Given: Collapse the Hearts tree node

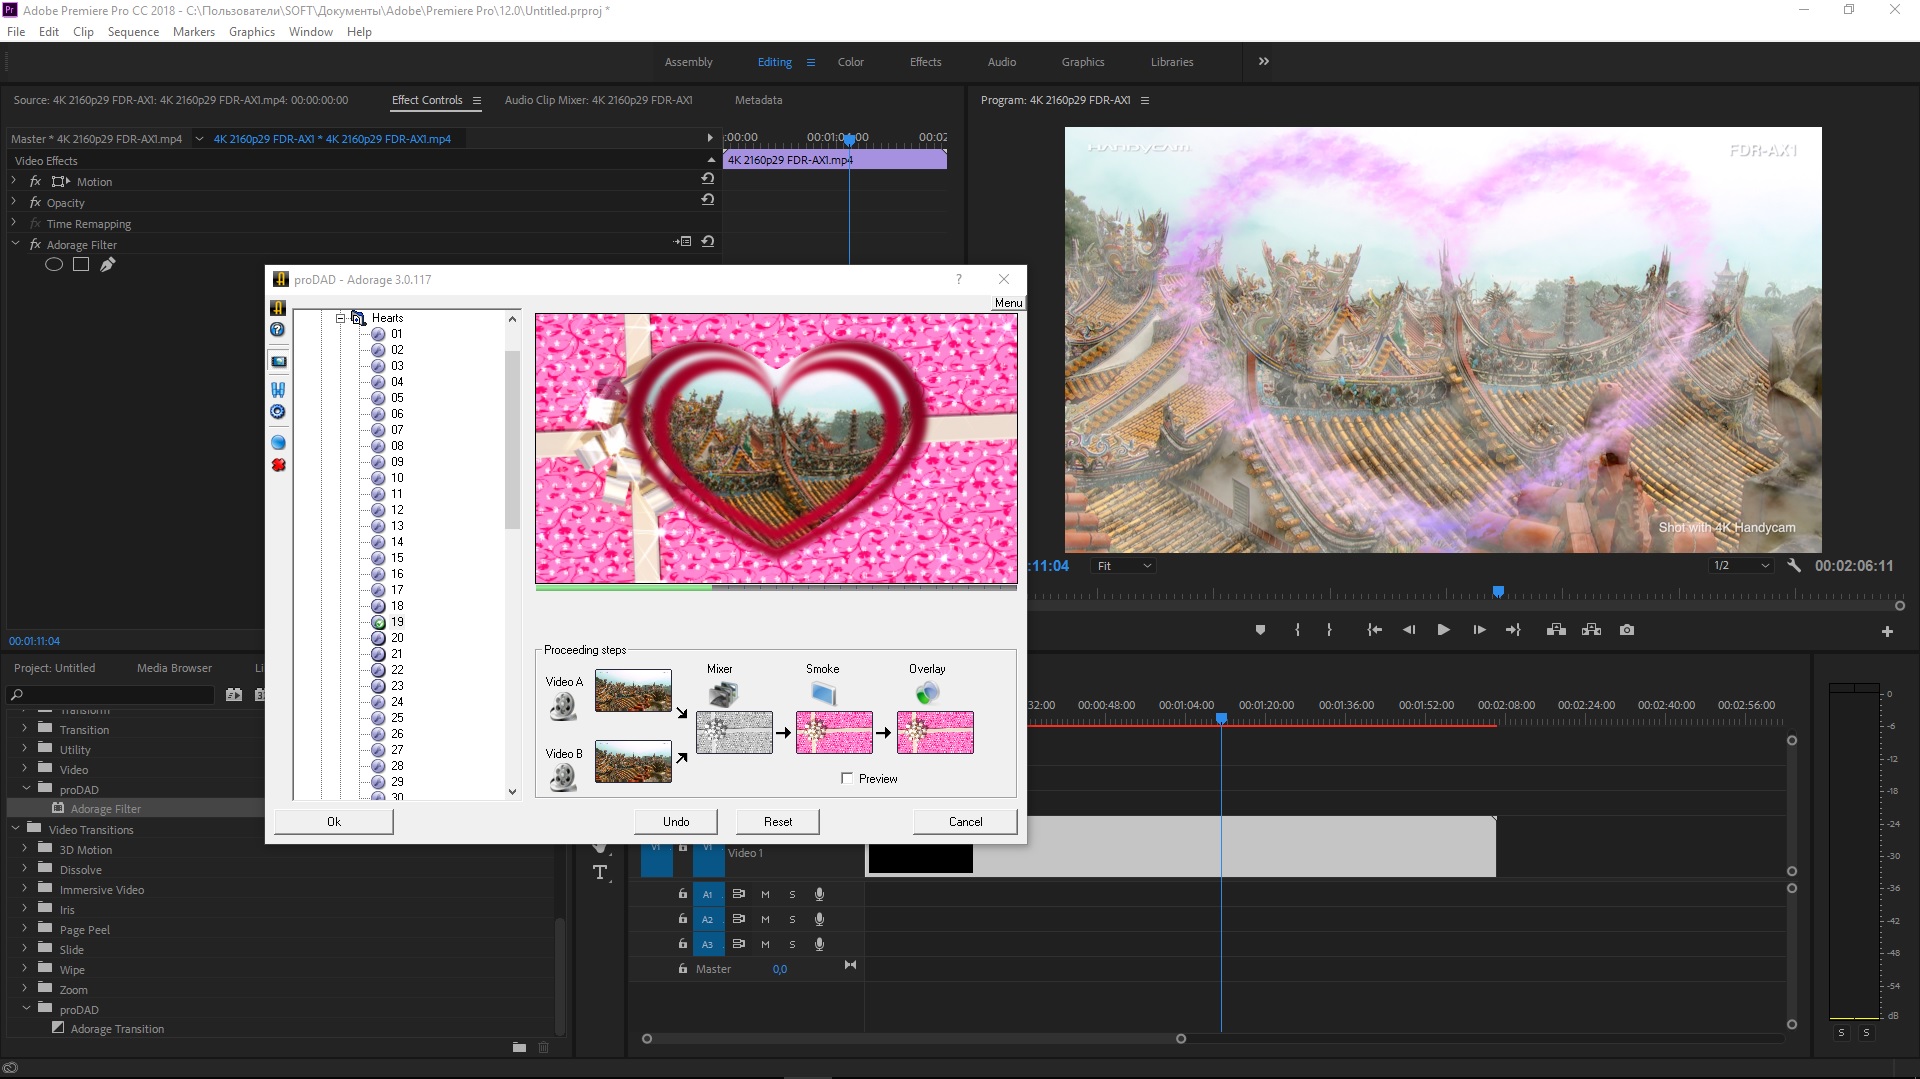Looking at the screenshot, I should 340,318.
